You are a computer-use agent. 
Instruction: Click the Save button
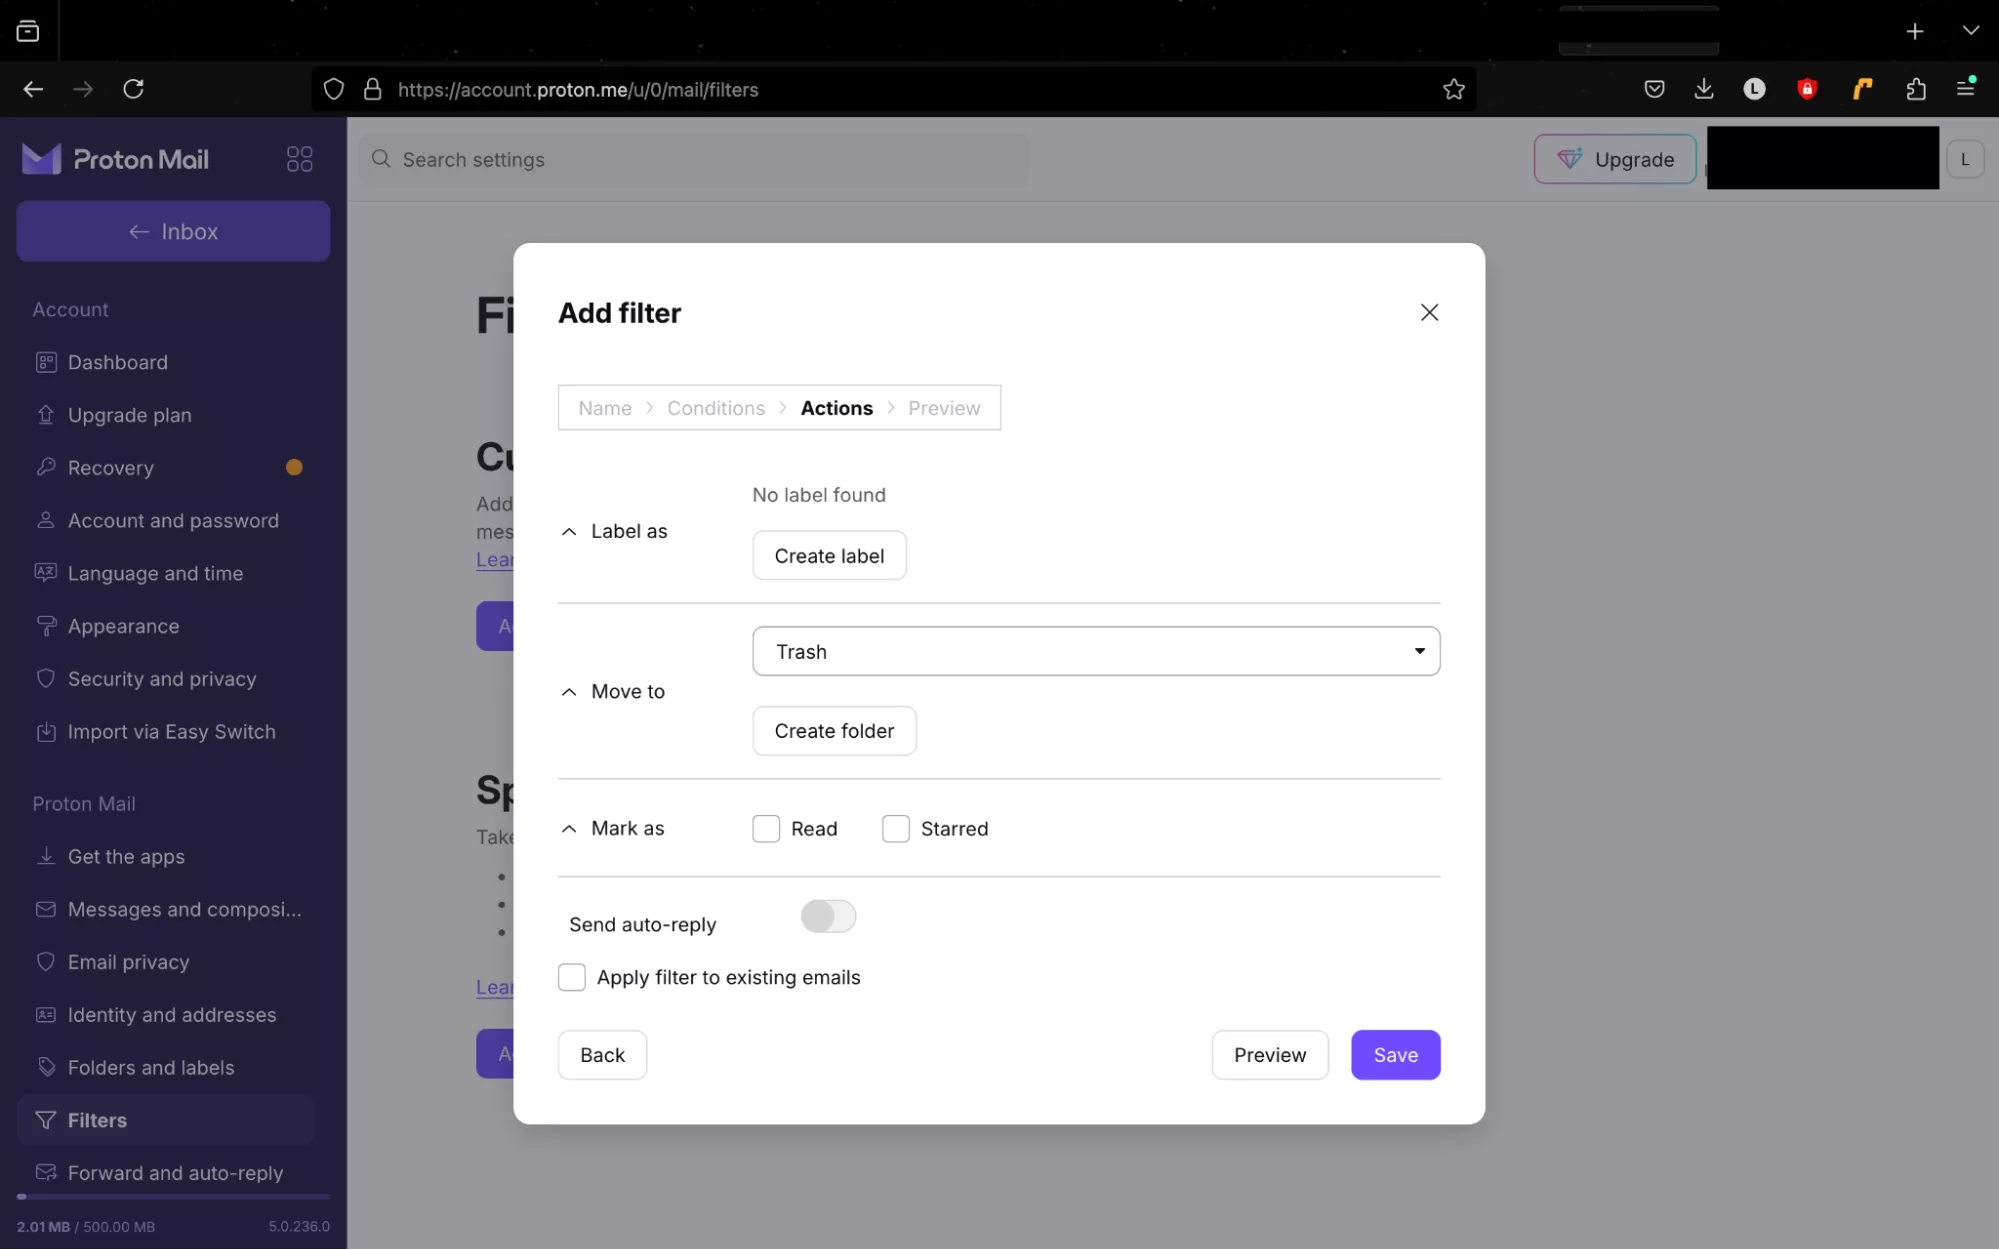click(x=1394, y=1055)
